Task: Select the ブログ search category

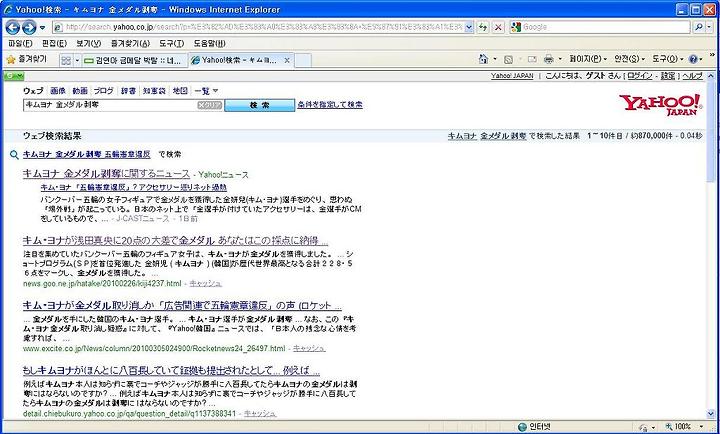Action: point(104,91)
